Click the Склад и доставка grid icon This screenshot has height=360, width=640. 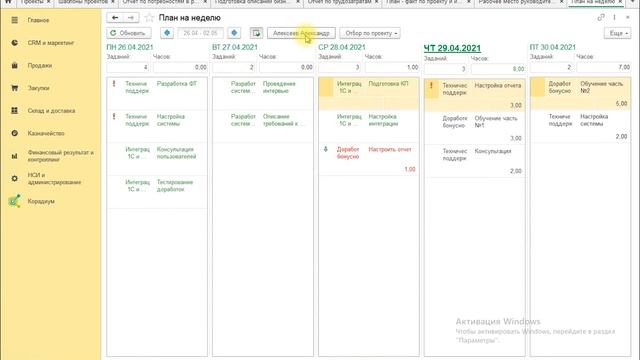(15, 111)
